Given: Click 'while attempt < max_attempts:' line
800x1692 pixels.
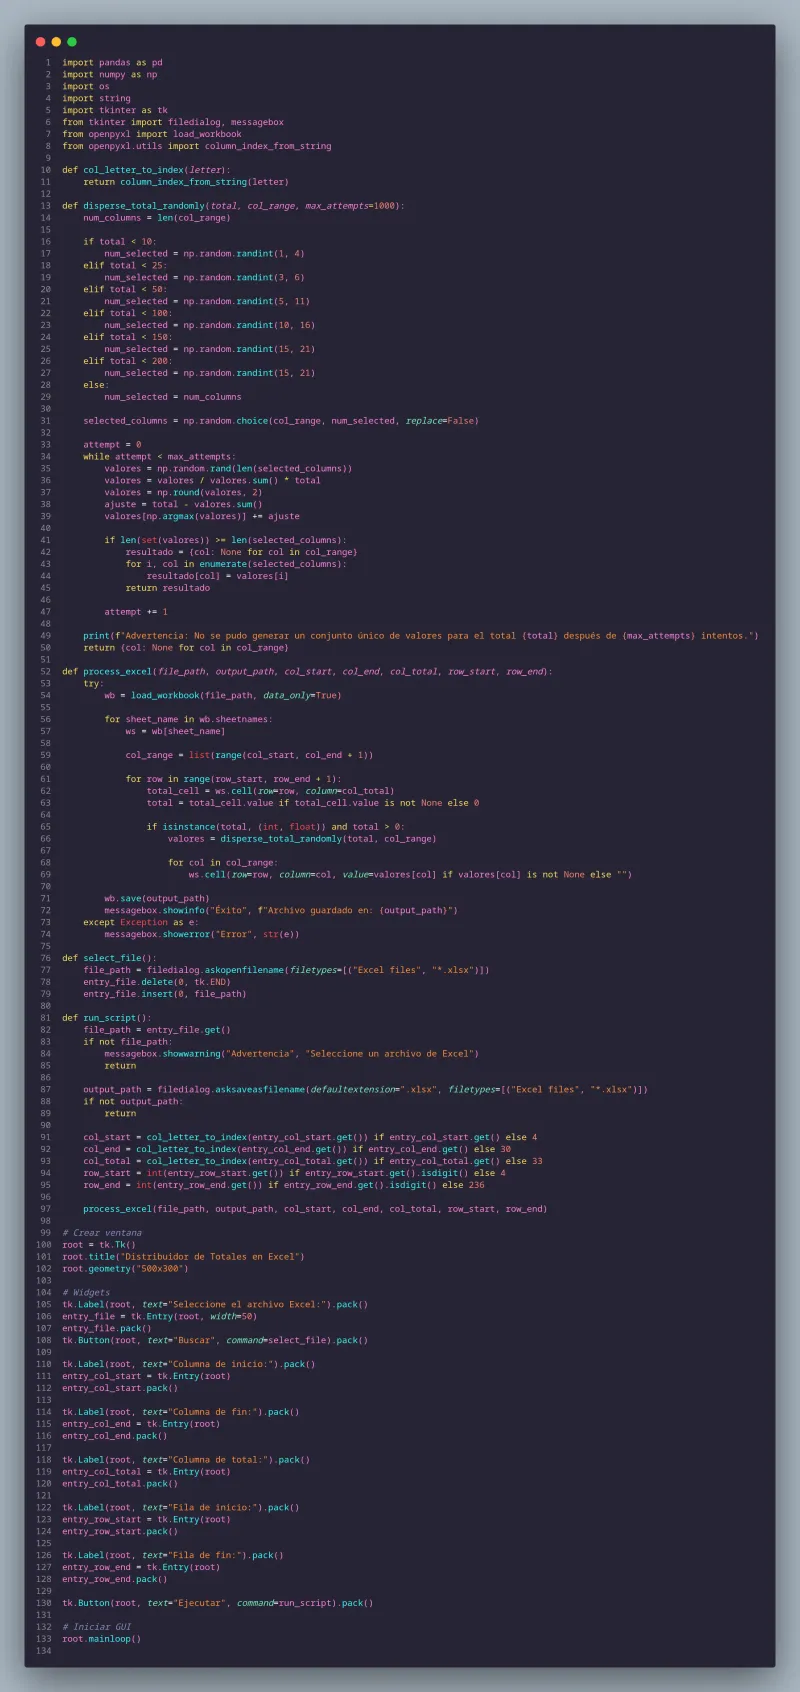Looking at the screenshot, I should [160, 457].
